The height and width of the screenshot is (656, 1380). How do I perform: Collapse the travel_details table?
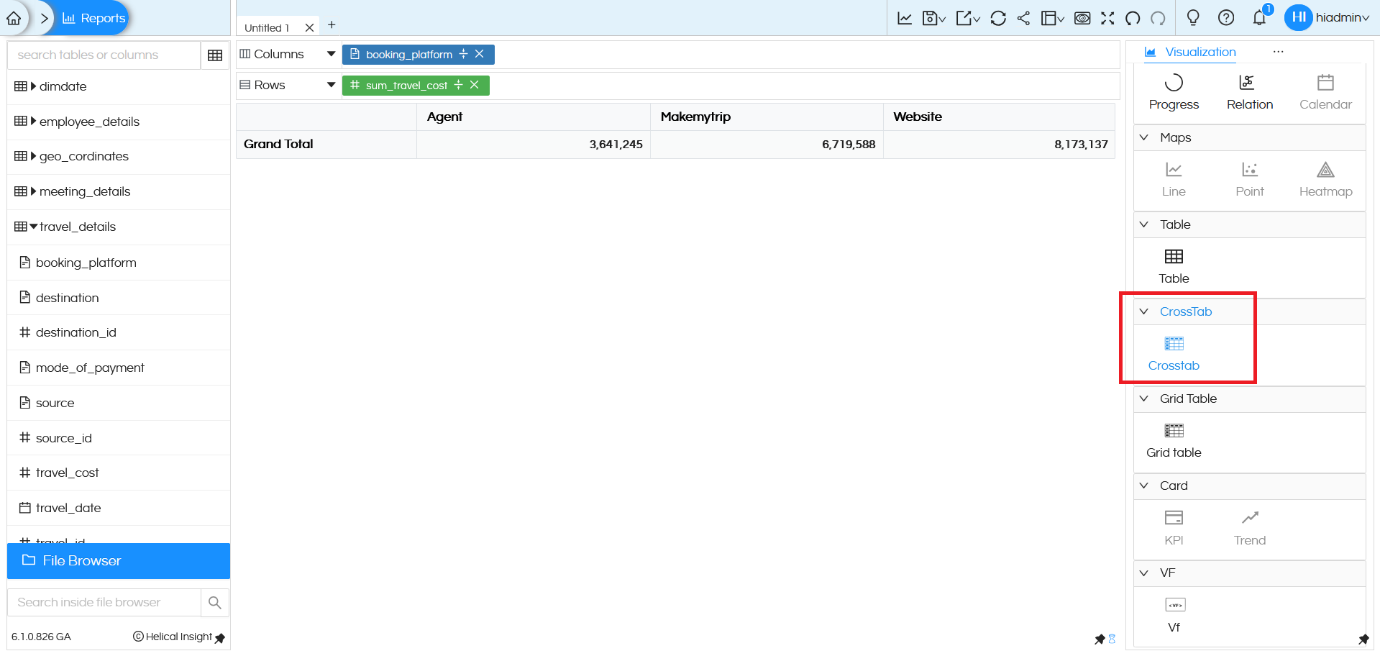(x=33, y=227)
